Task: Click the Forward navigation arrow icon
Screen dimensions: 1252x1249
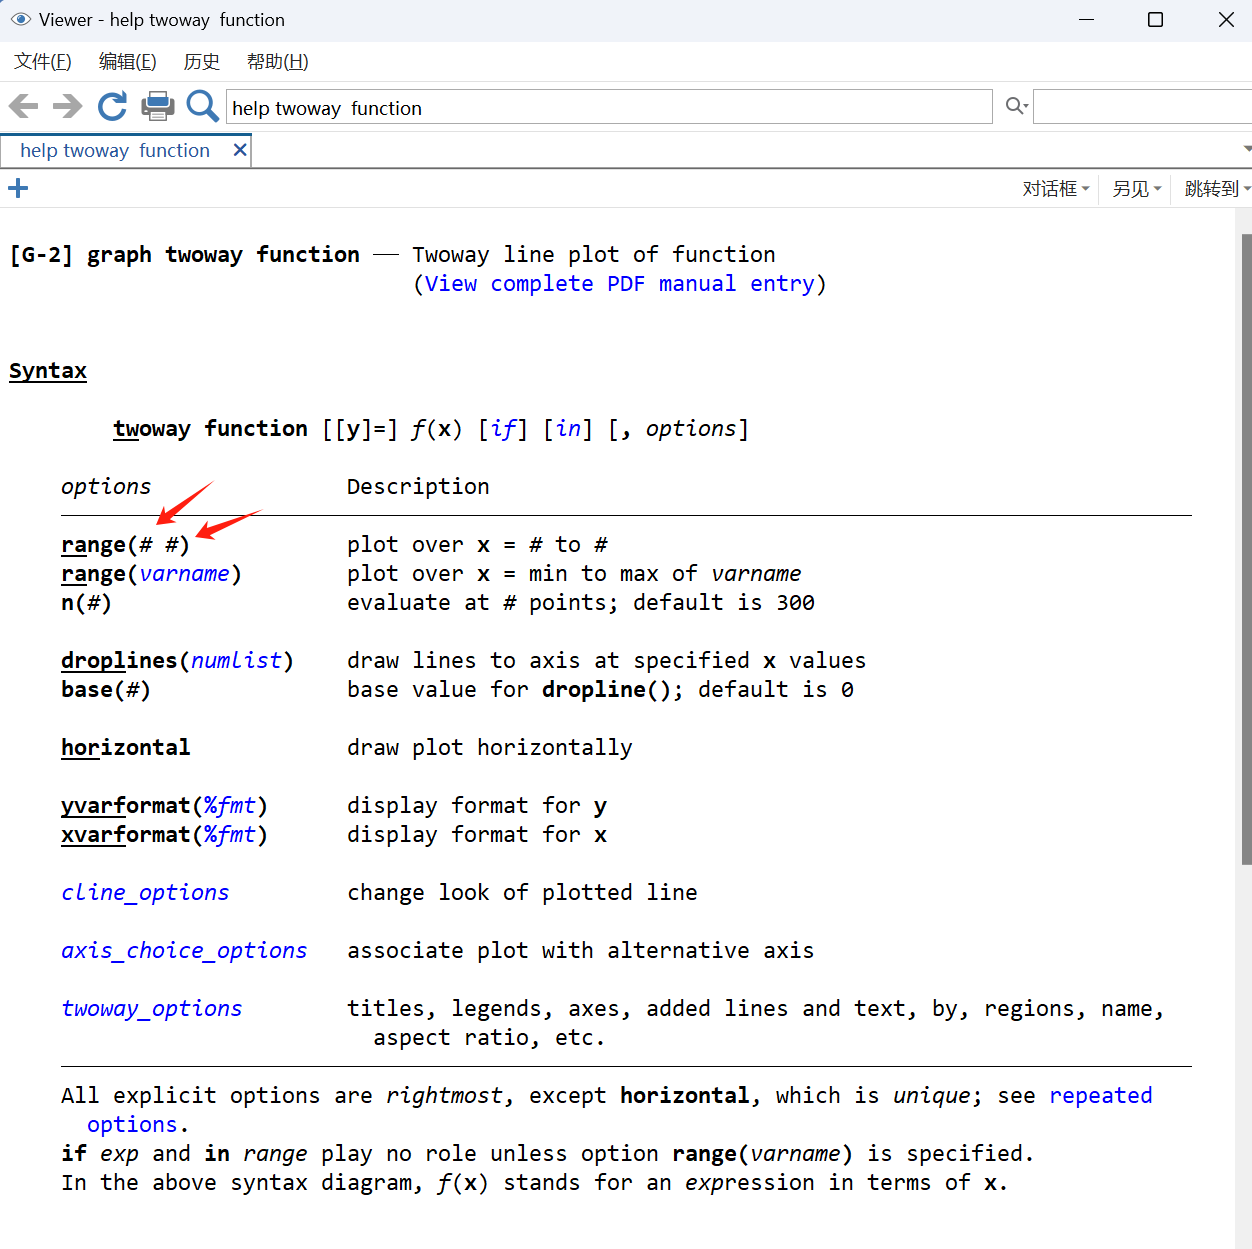Action: click(67, 106)
